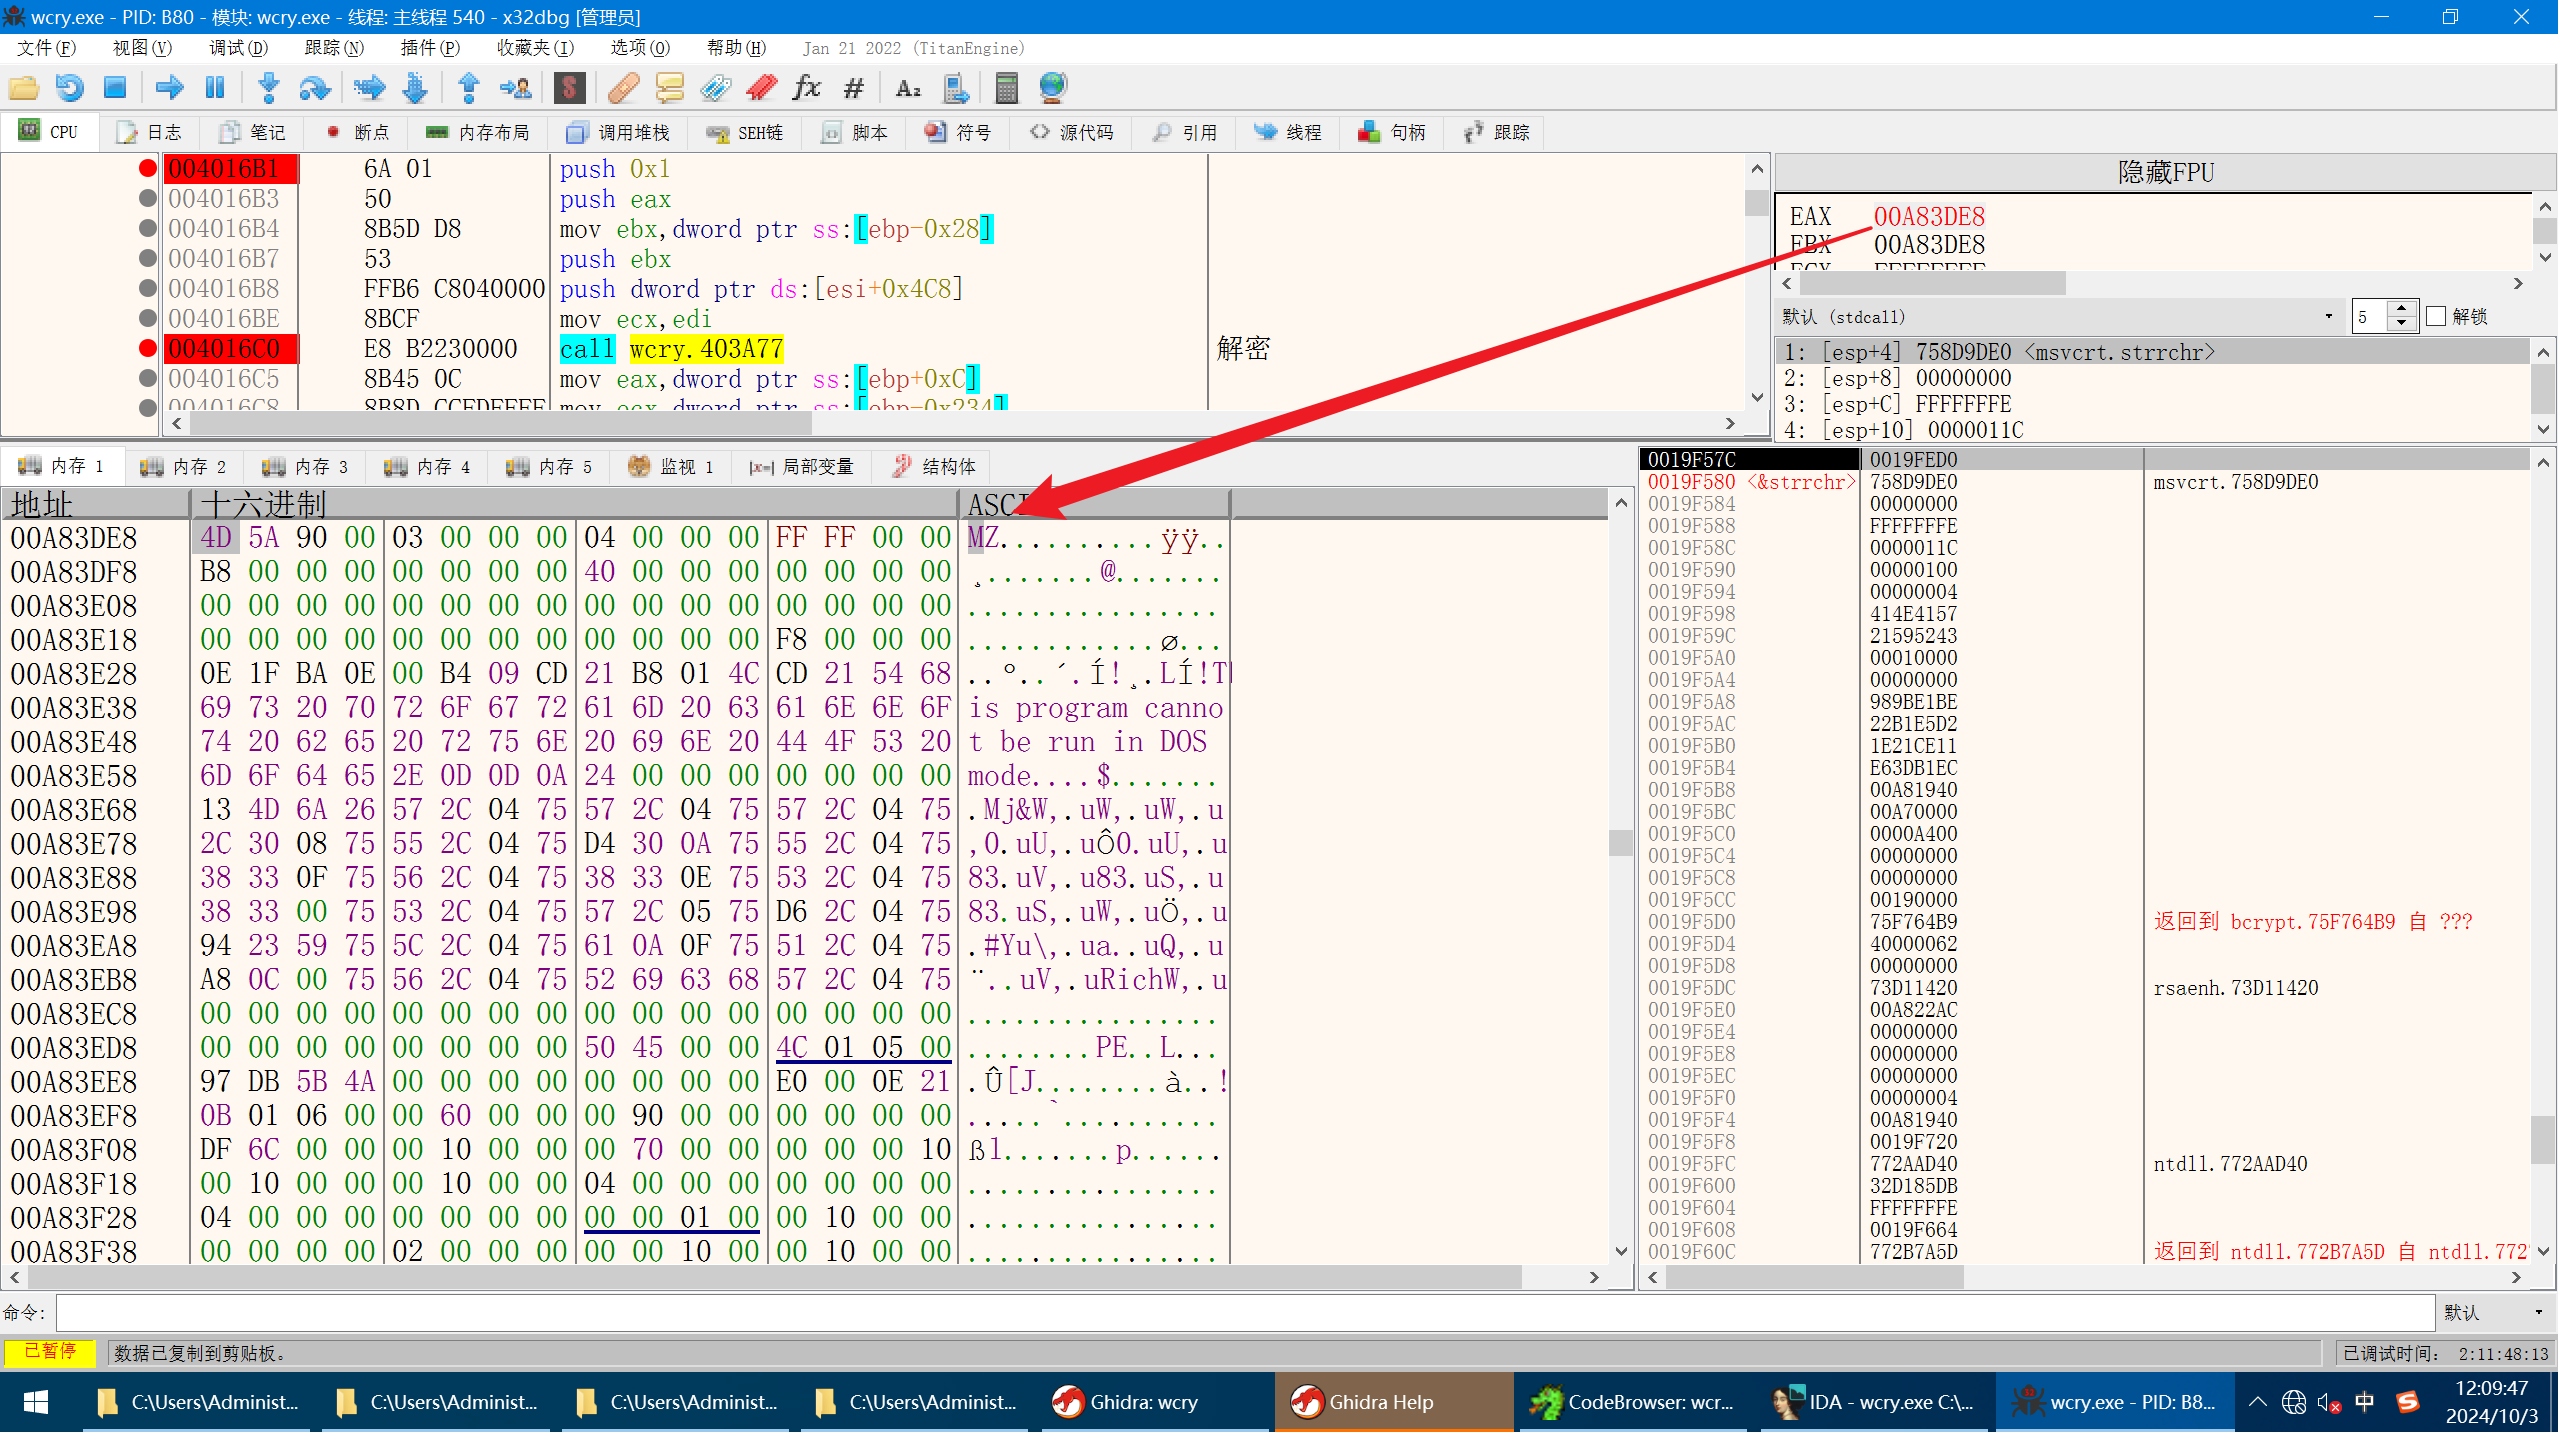Open the Az strings icon
Viewport: 2558px width, 1432px height.
(908, 88)
